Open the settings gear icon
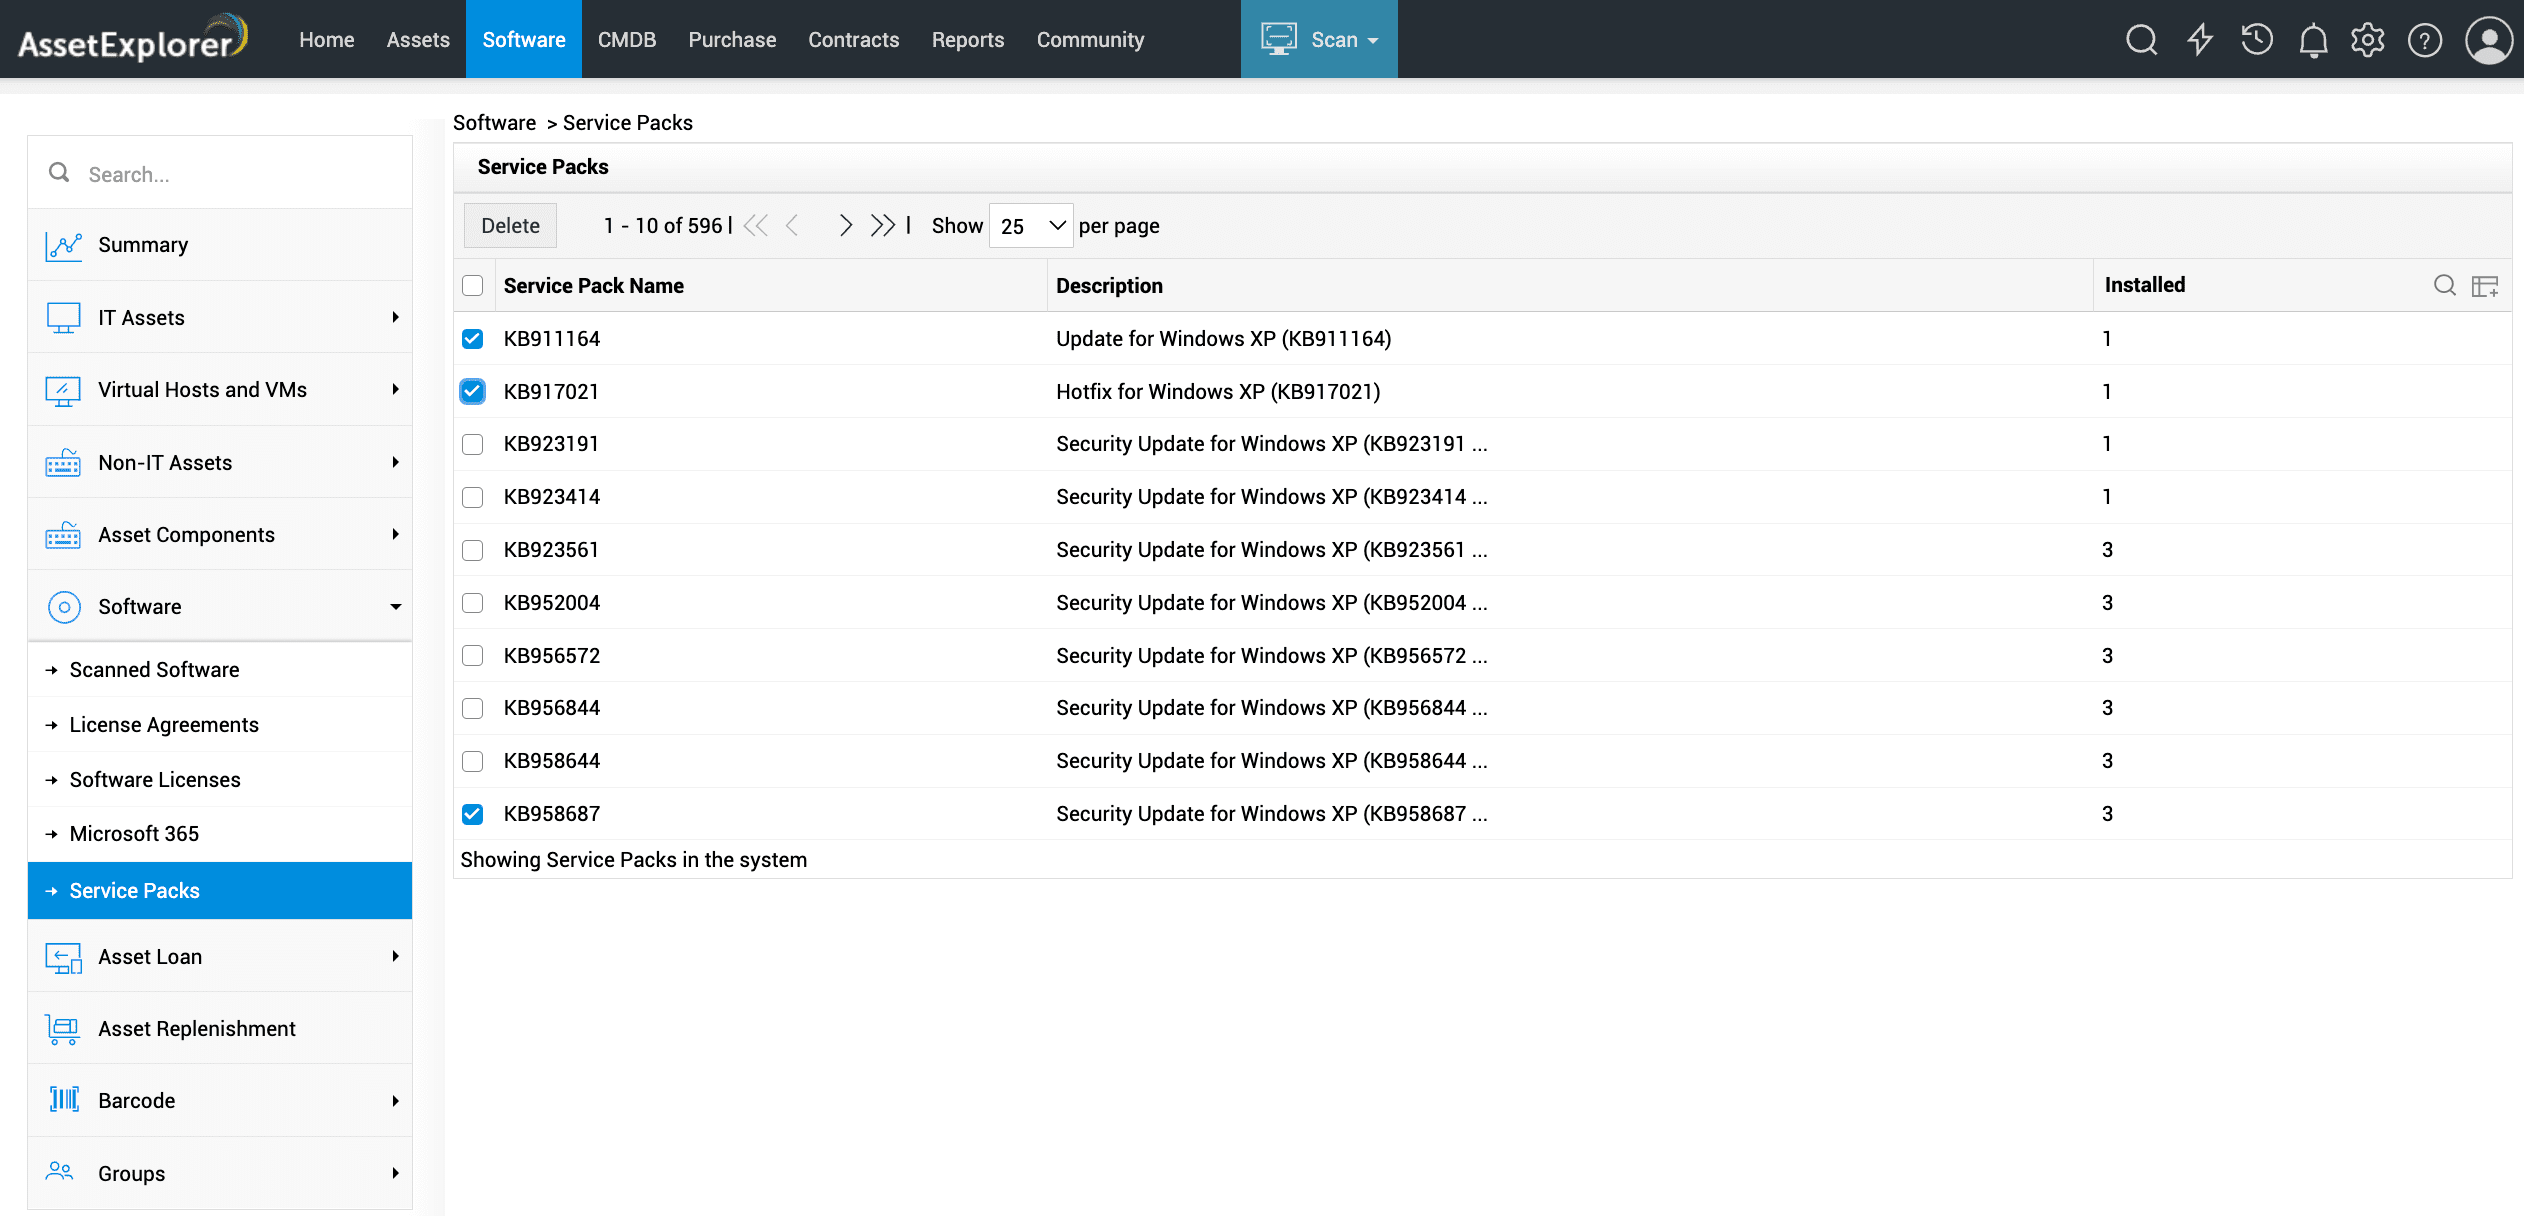 pos(2368,40)
